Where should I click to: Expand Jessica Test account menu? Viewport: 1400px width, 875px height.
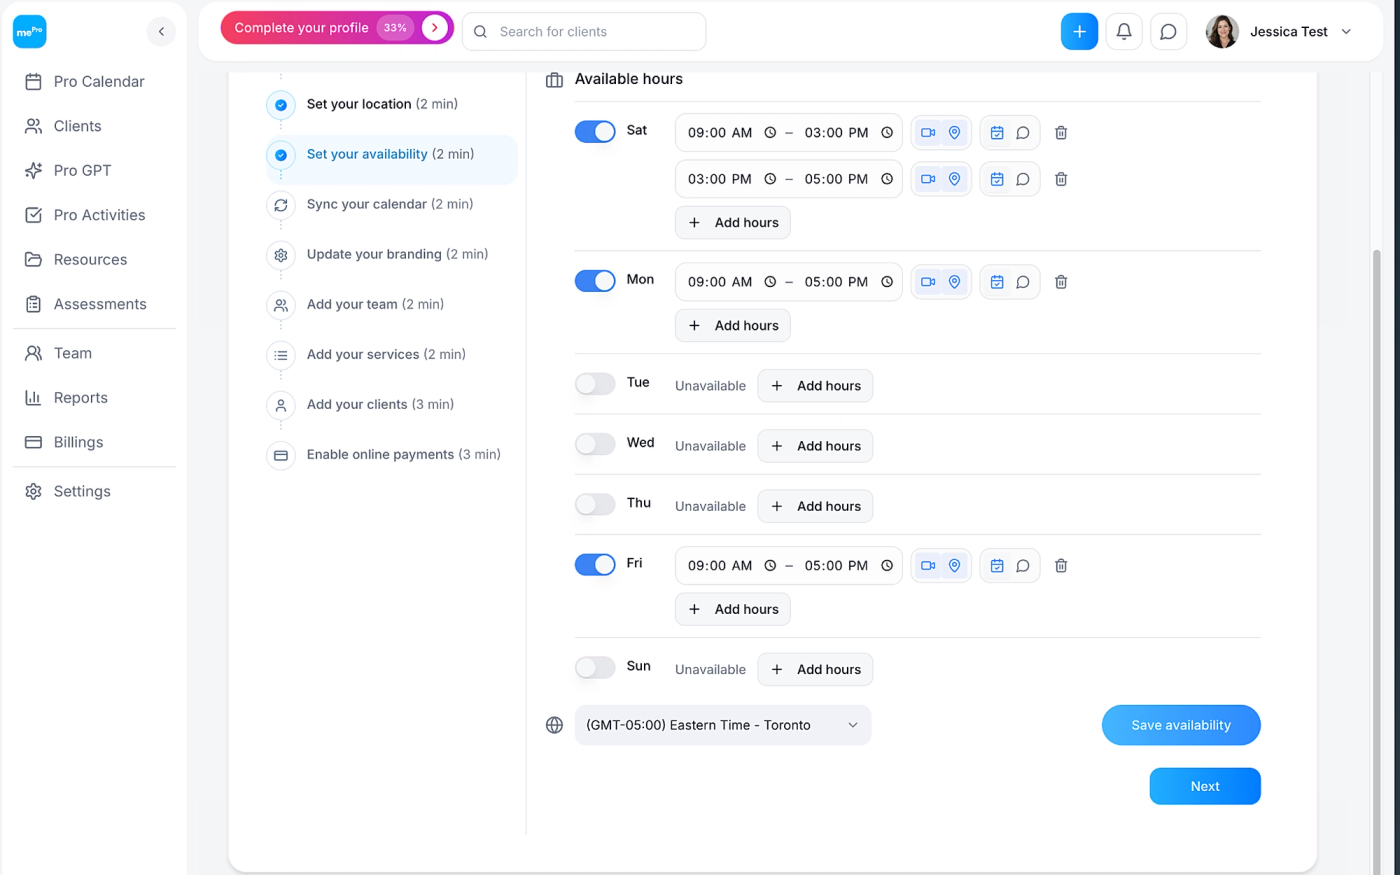point(1346,32)
